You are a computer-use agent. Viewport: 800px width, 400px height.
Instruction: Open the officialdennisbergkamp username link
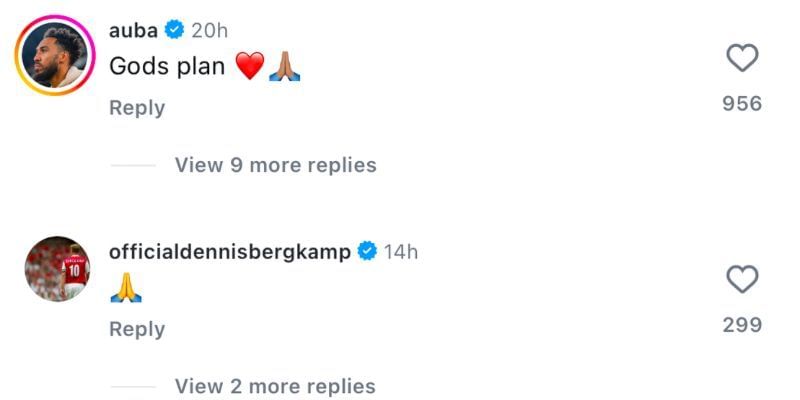230,251
